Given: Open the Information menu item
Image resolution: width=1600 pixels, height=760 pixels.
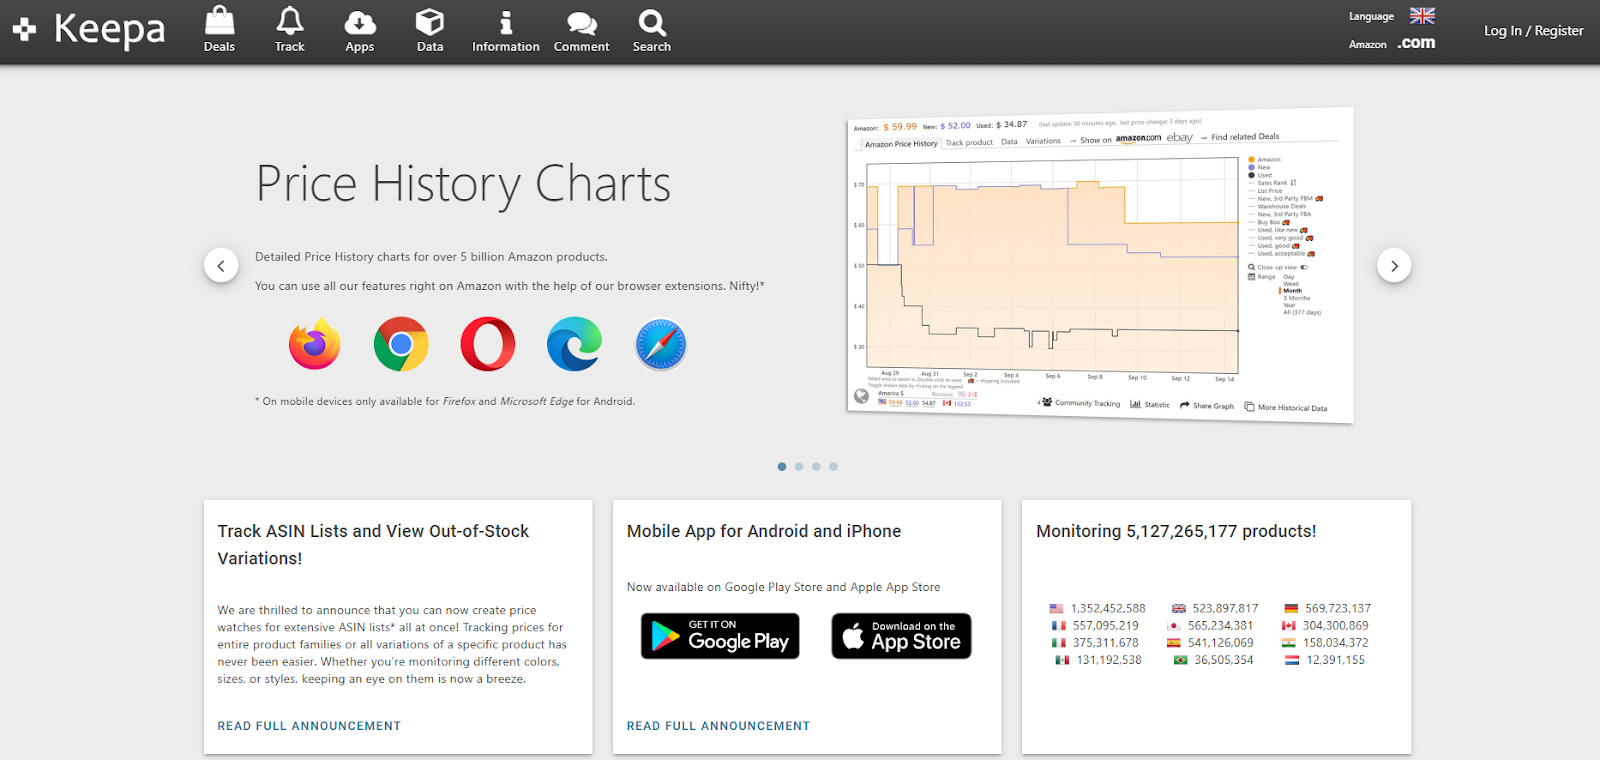Looking at the screenshot, I should pos(506,30).
